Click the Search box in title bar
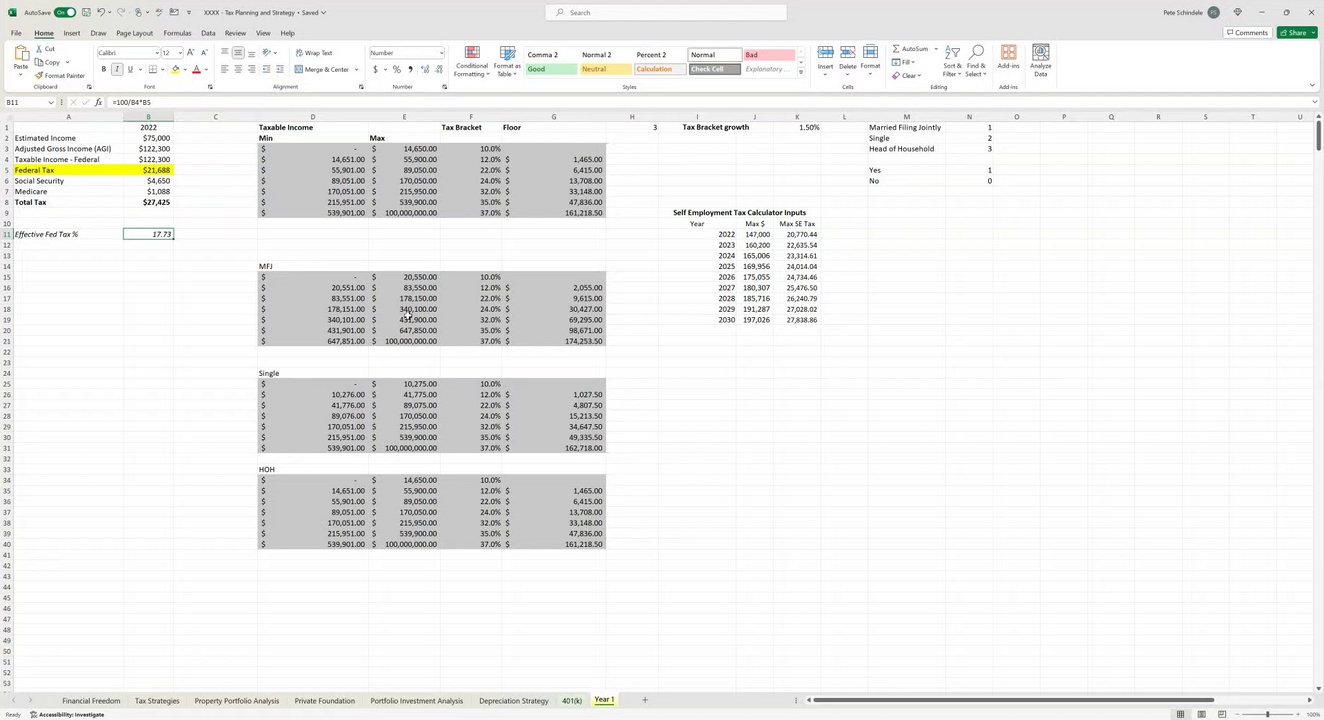Viewport: 1324px width, 720px height. pyautogui.click(x=667, y=12)
